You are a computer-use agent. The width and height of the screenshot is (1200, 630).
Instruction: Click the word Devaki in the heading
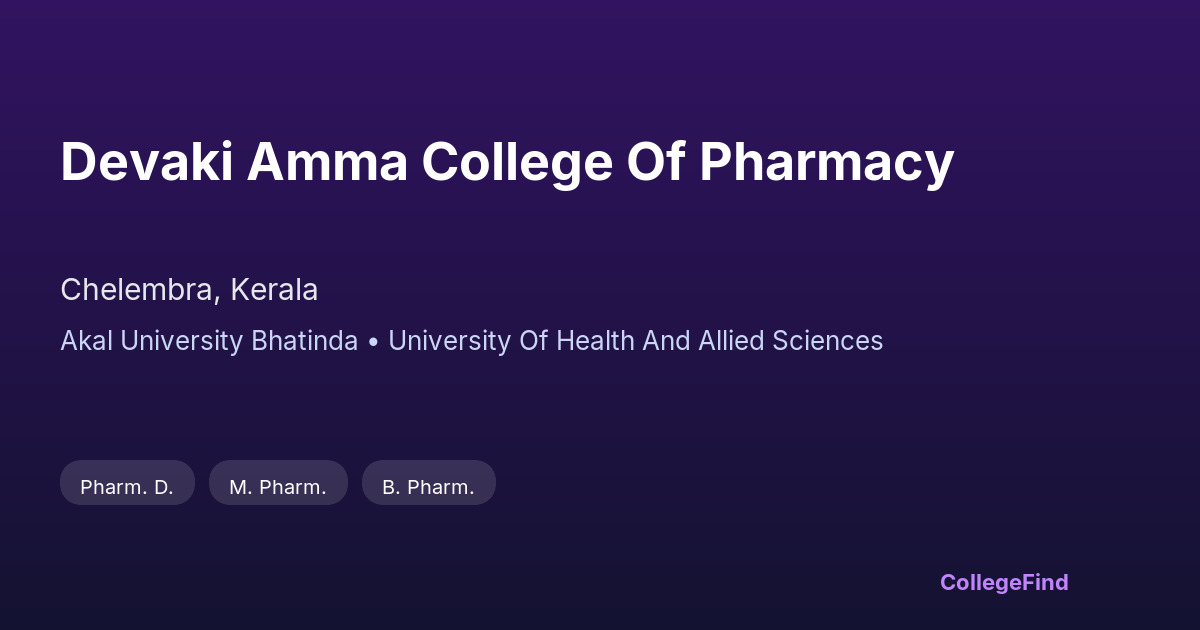[x=146, y=162]
